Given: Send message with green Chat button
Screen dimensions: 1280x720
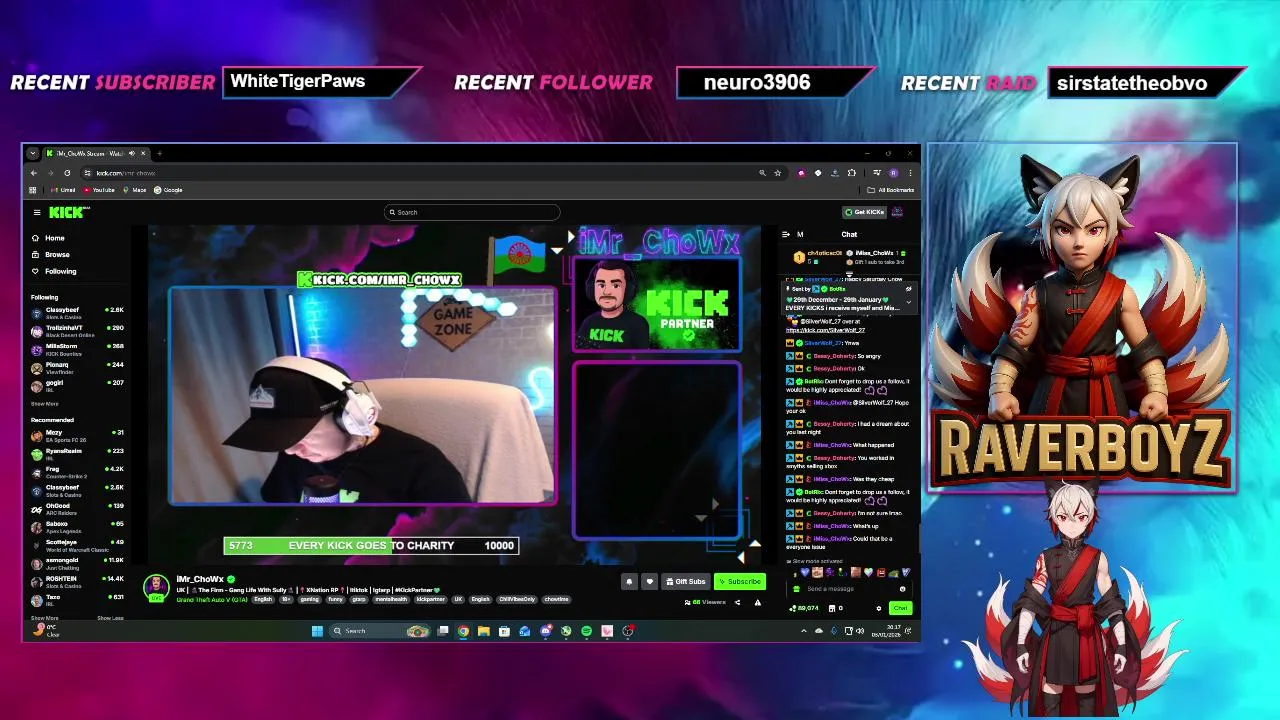Looking at the screenshot, I should (901, 608).
